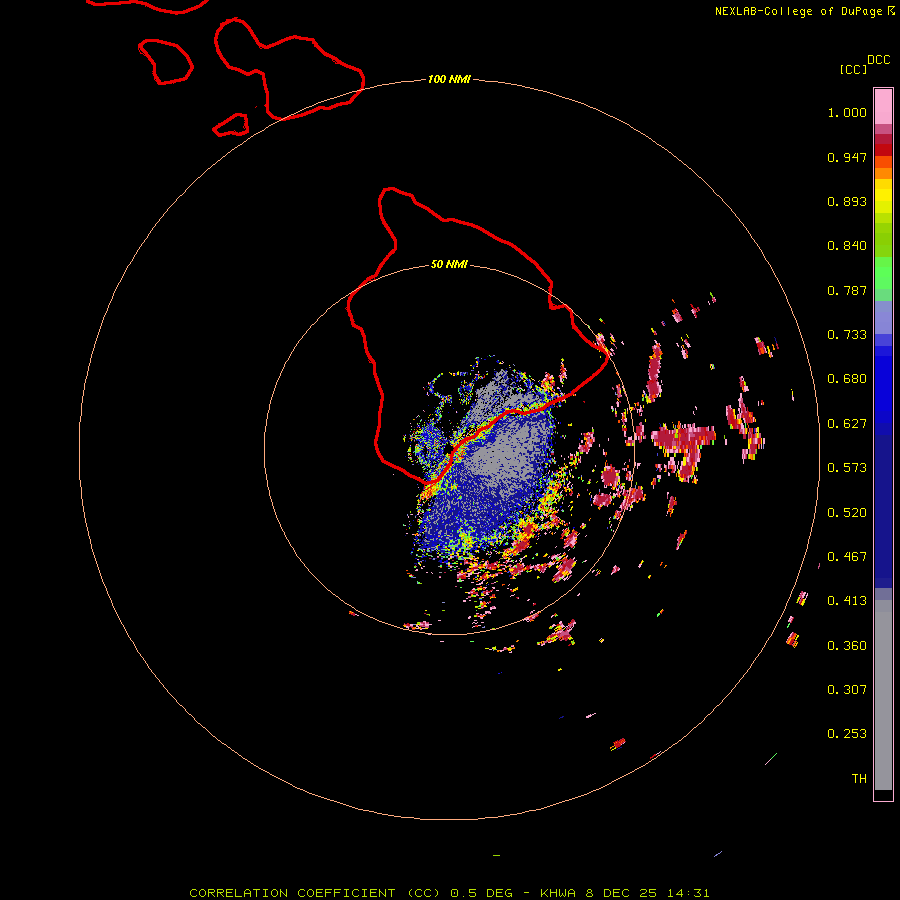Click the 0.520 scale value
This screenshot has width=900, height=900.
(x=847, y=513)
